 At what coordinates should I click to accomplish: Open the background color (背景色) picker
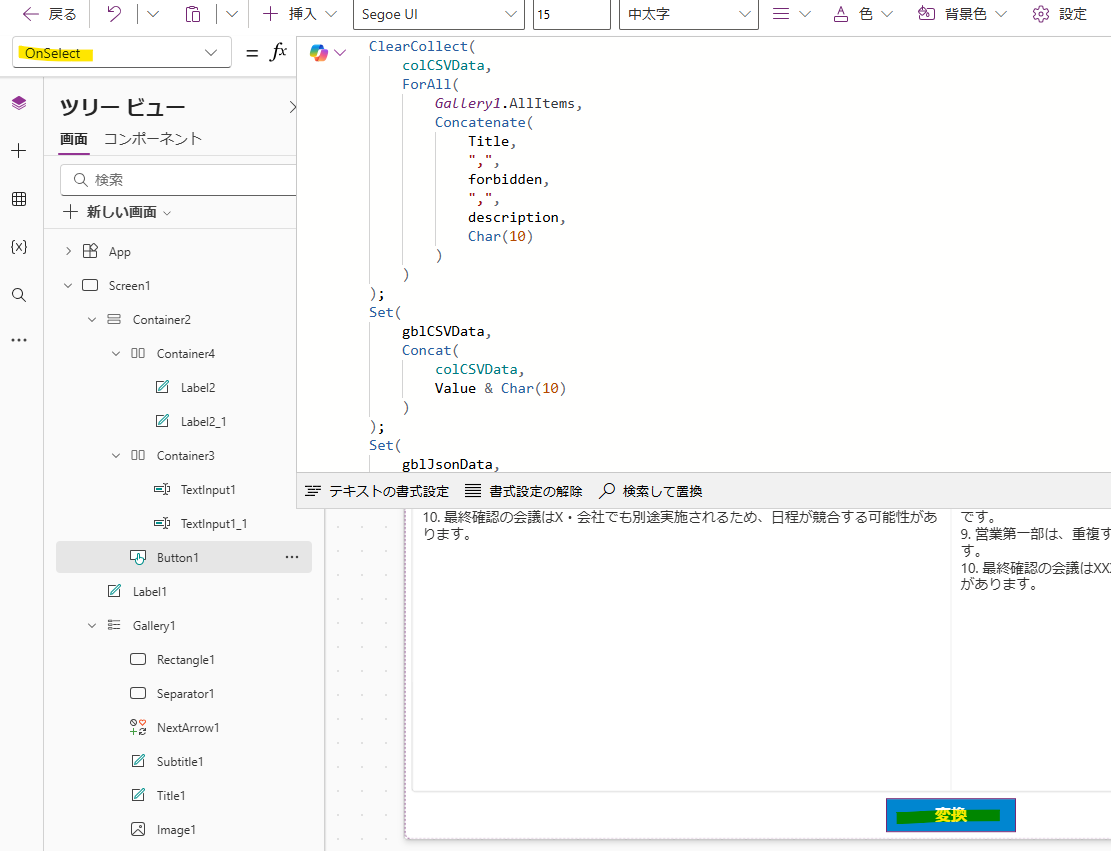962,14
